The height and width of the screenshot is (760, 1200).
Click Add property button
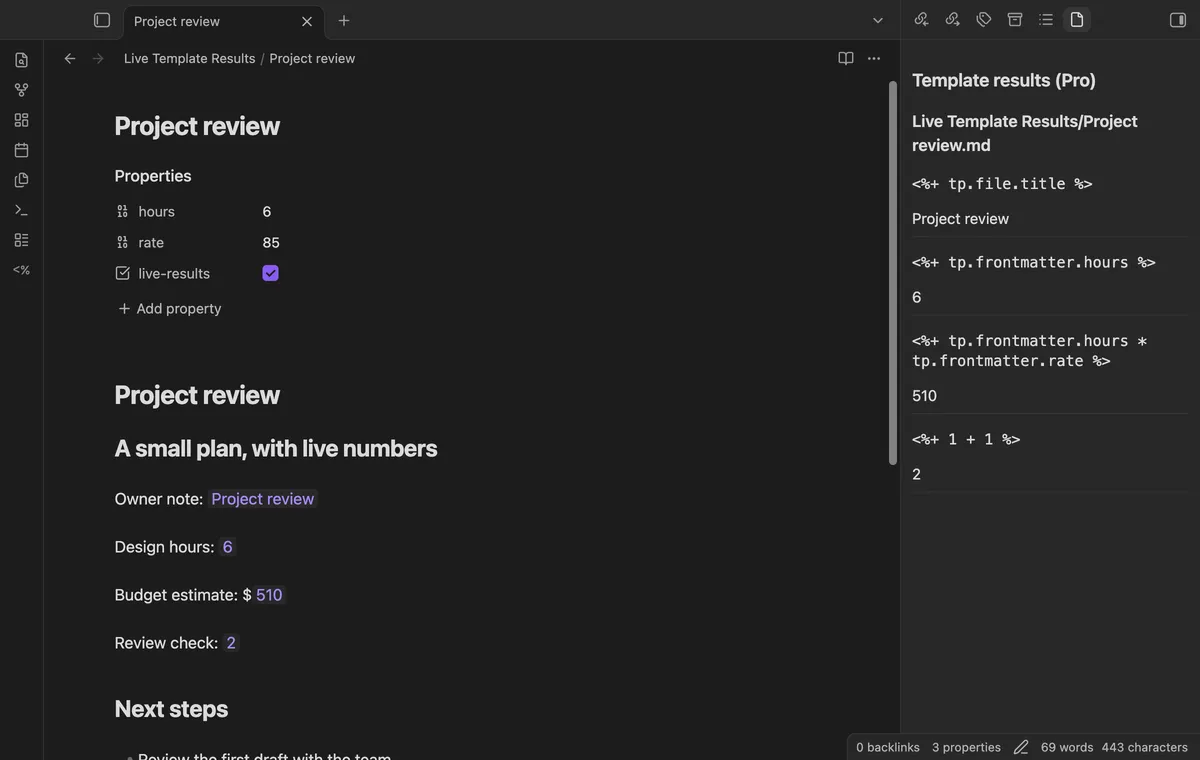click(x=170, y=308)
